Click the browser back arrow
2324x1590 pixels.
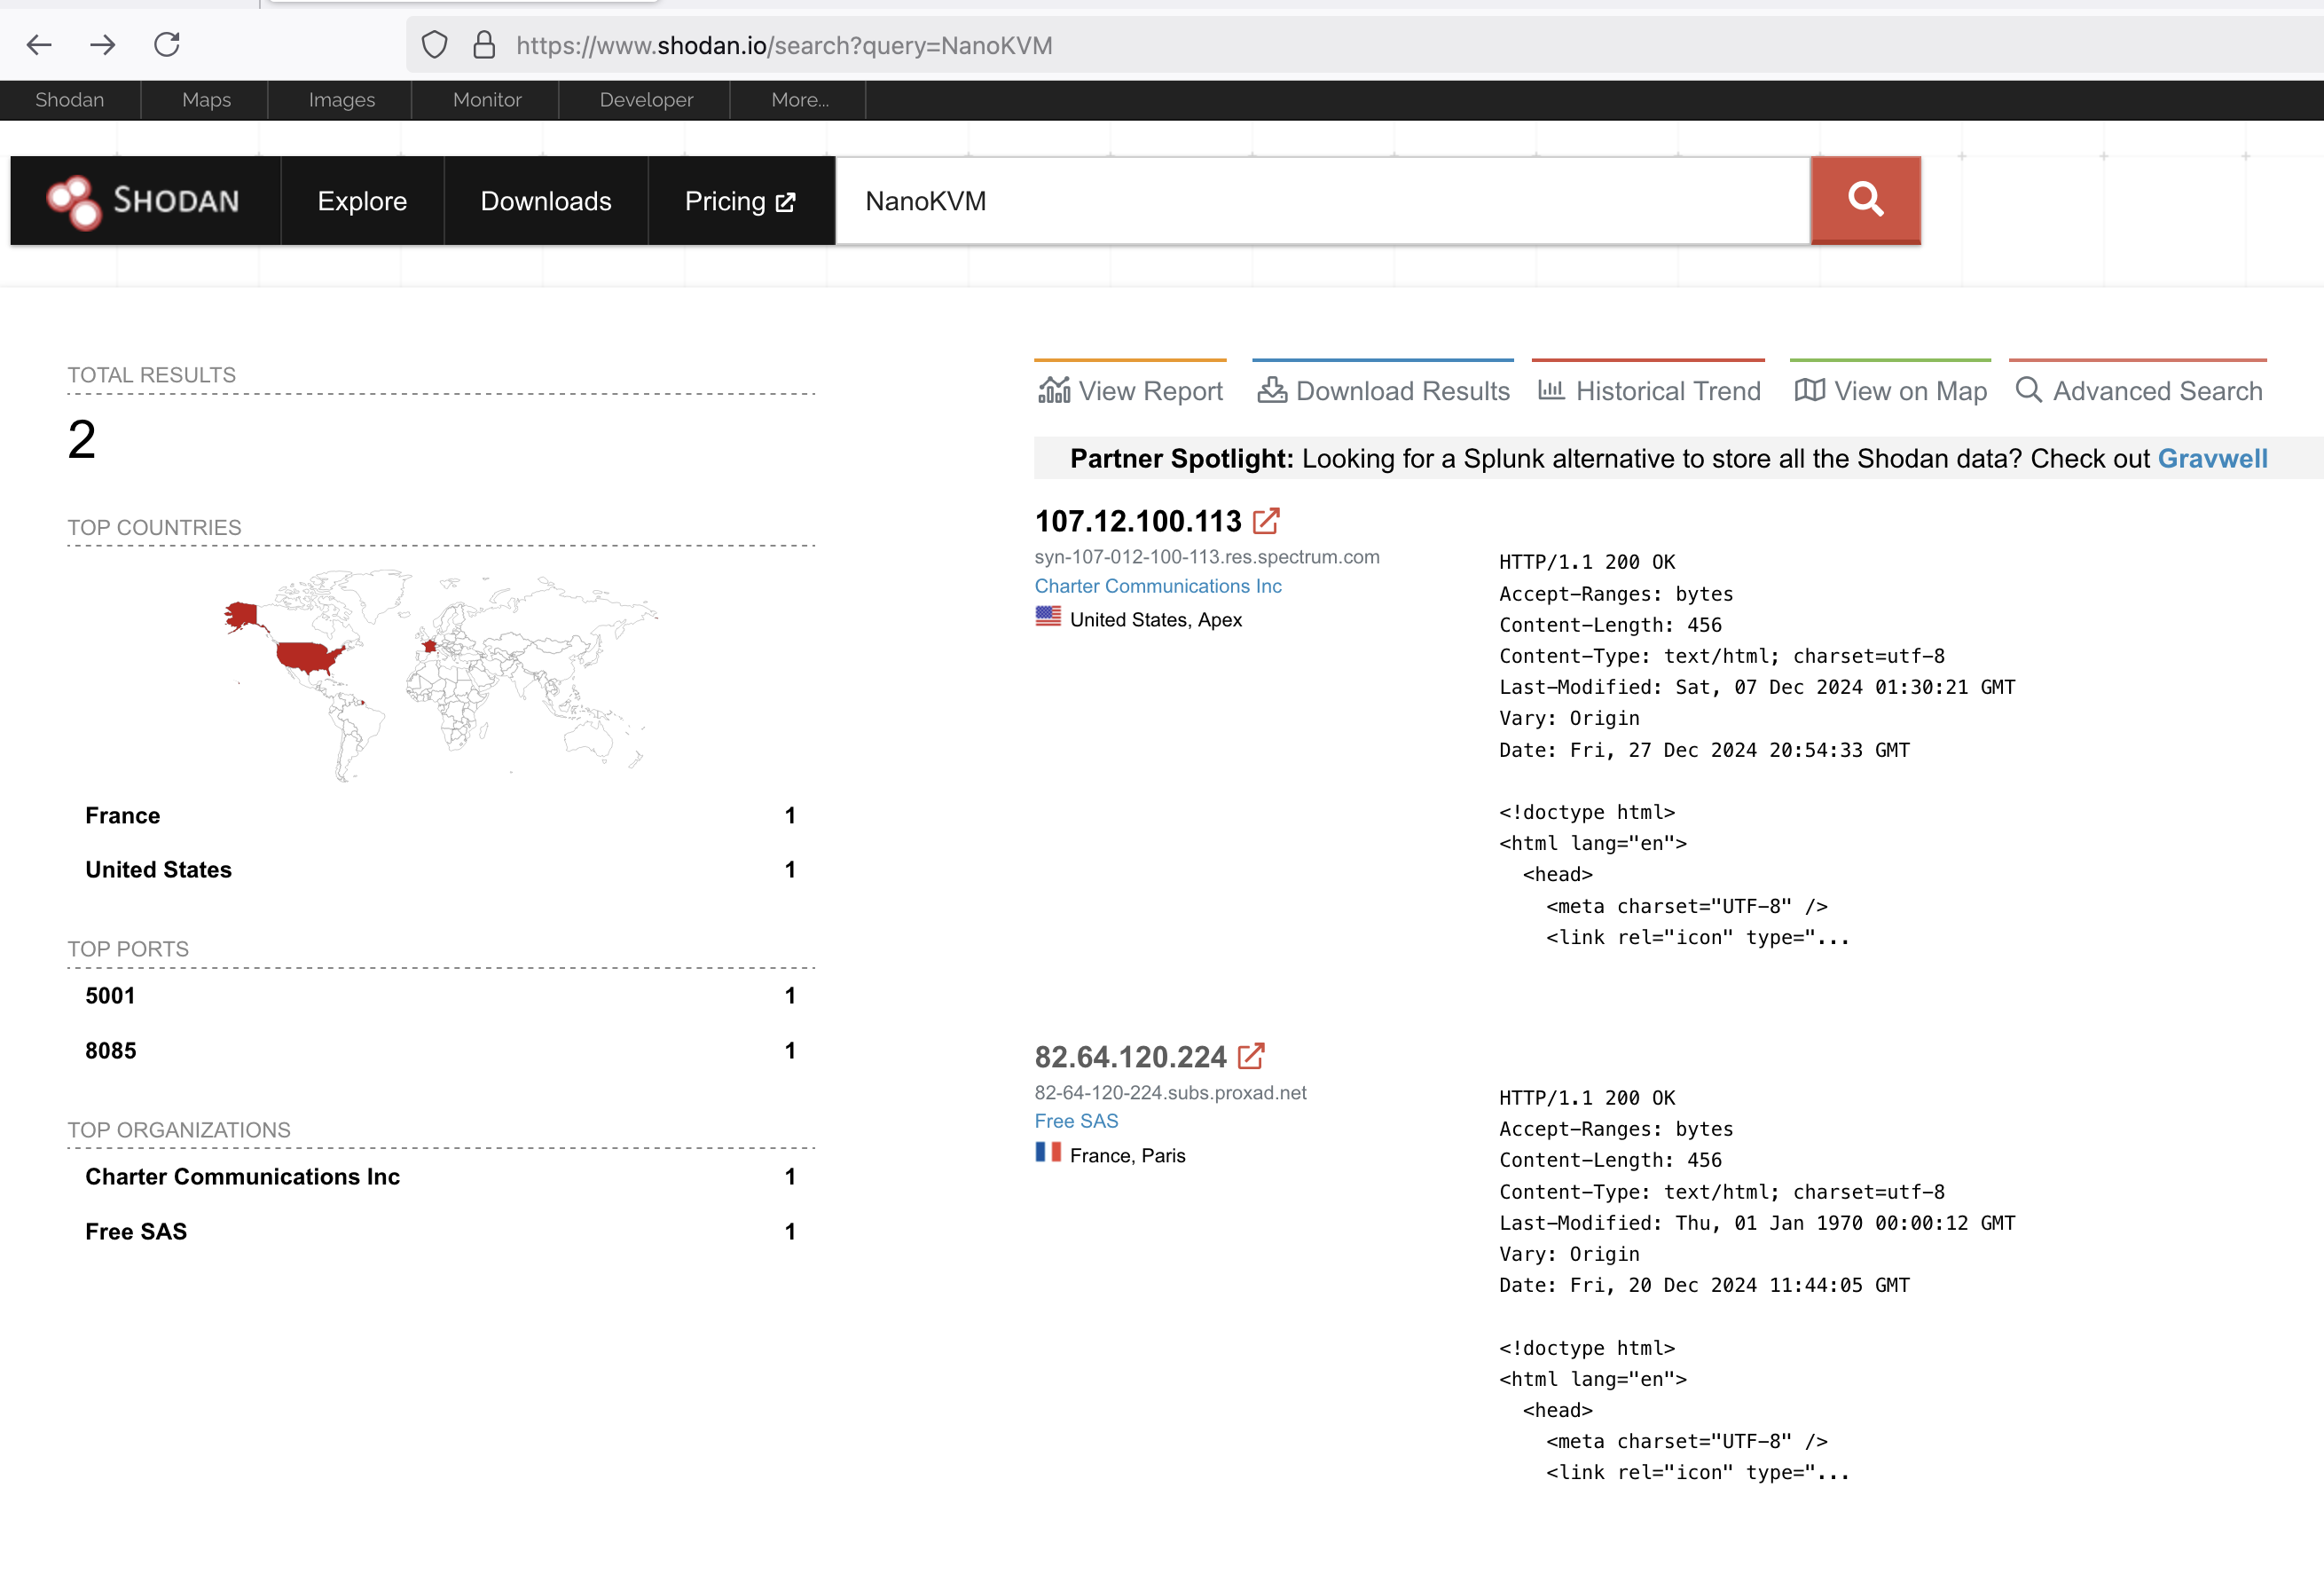tap(39, 45)
